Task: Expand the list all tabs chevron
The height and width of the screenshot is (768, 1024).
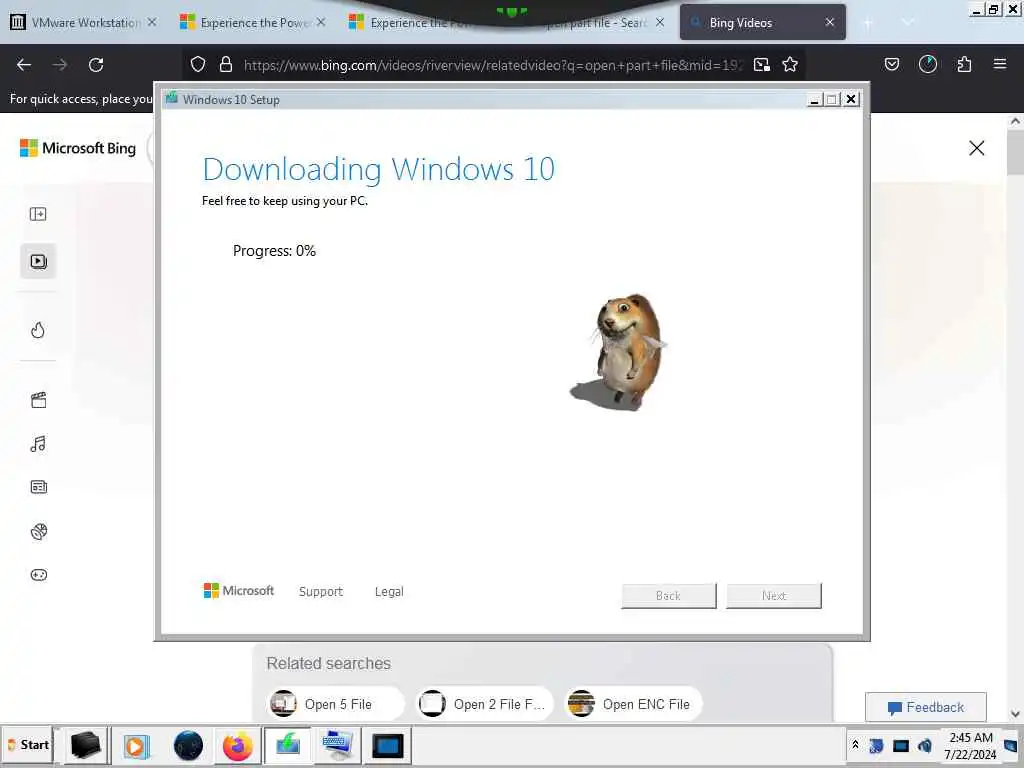Action: 908,22
